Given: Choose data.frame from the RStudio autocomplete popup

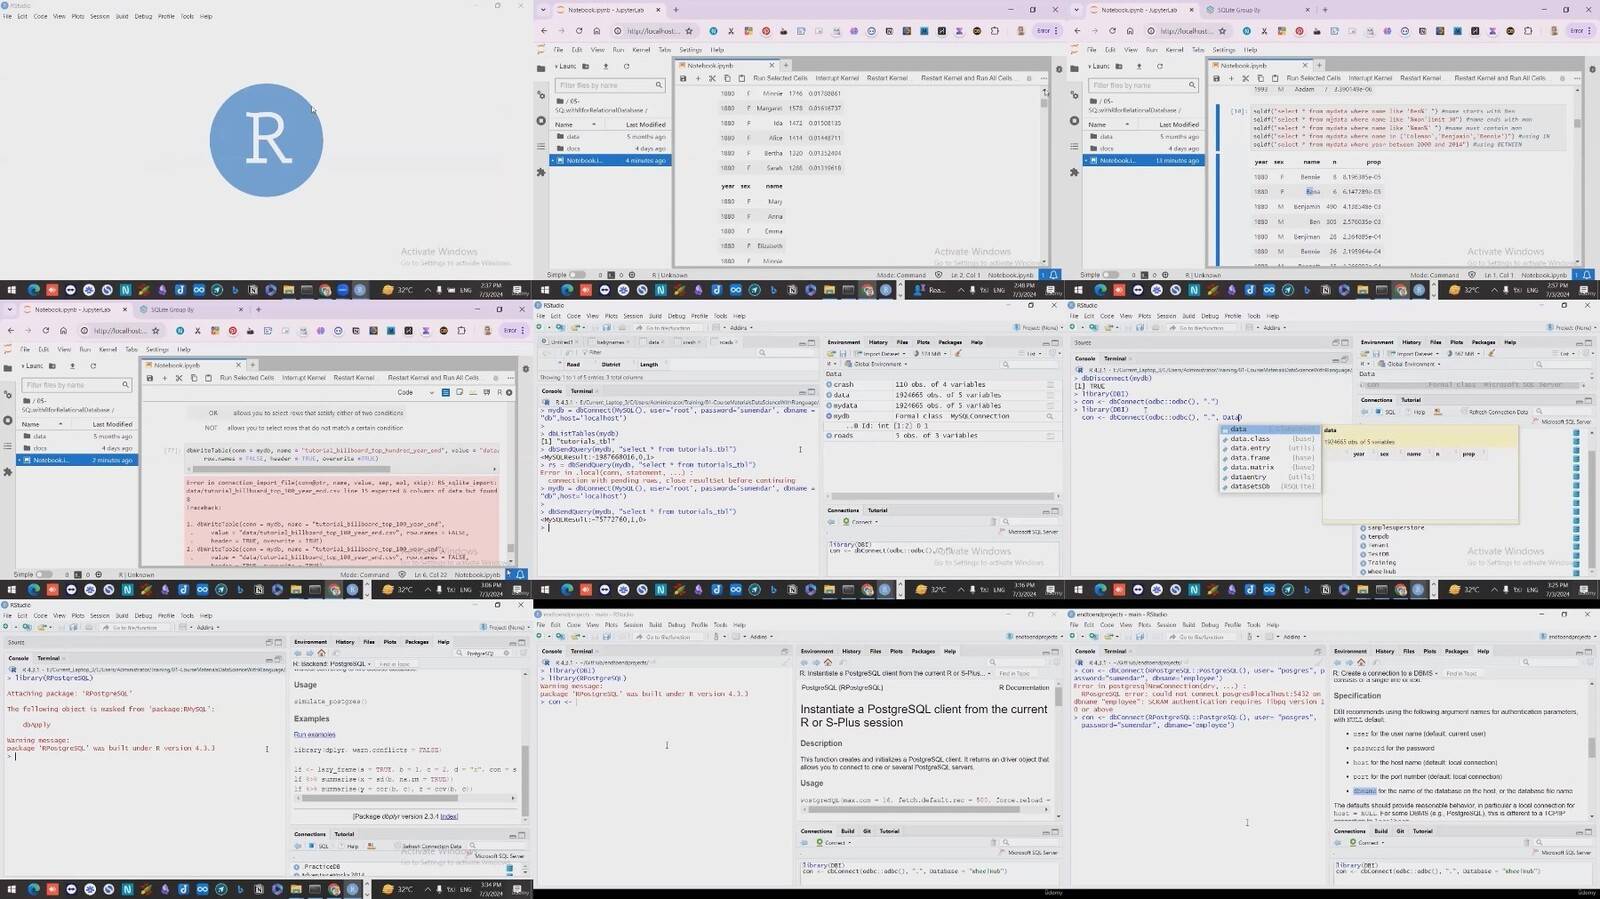Looking at the screenshot, I should (x=1269, y=458).
